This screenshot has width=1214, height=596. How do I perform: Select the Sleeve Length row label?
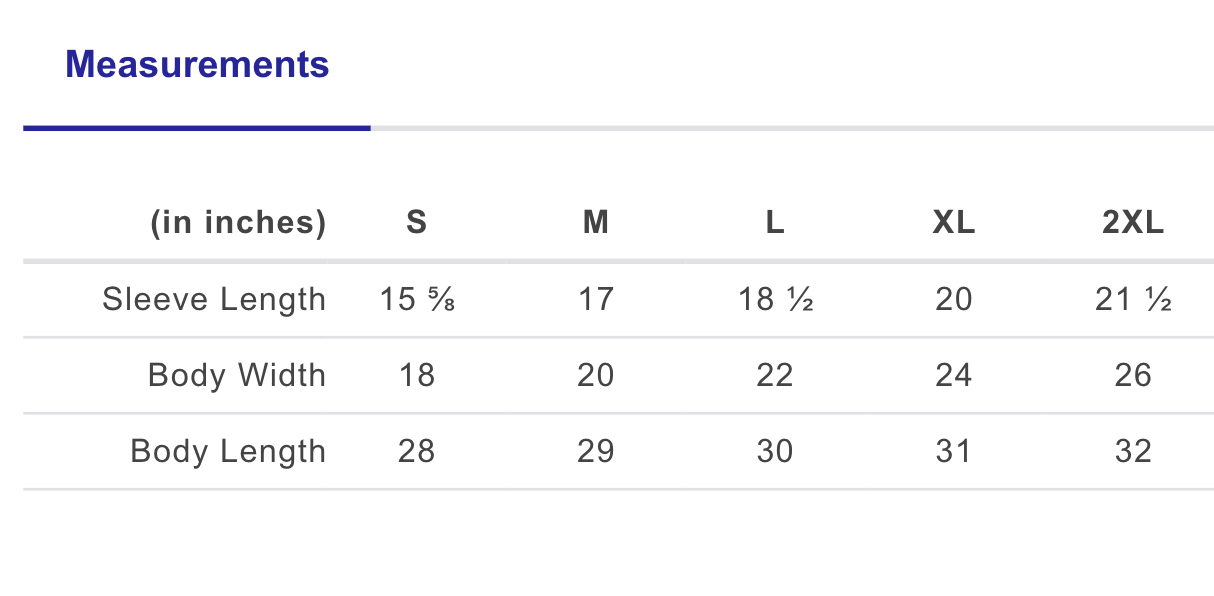[x=214, y=299]
